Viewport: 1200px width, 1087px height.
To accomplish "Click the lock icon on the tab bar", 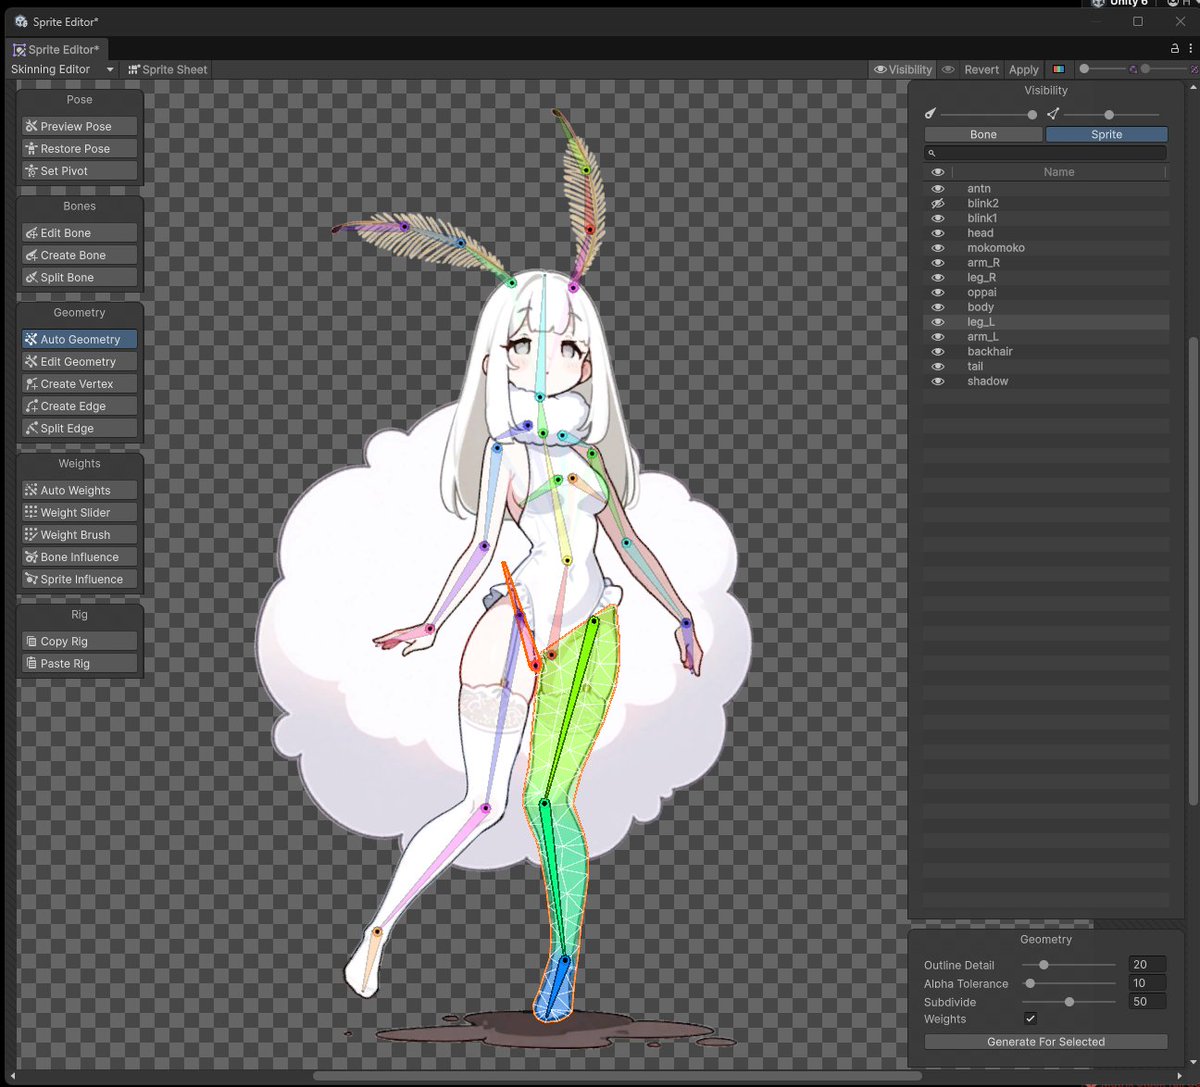I will pyautogui.click(x=1175, y=48).
